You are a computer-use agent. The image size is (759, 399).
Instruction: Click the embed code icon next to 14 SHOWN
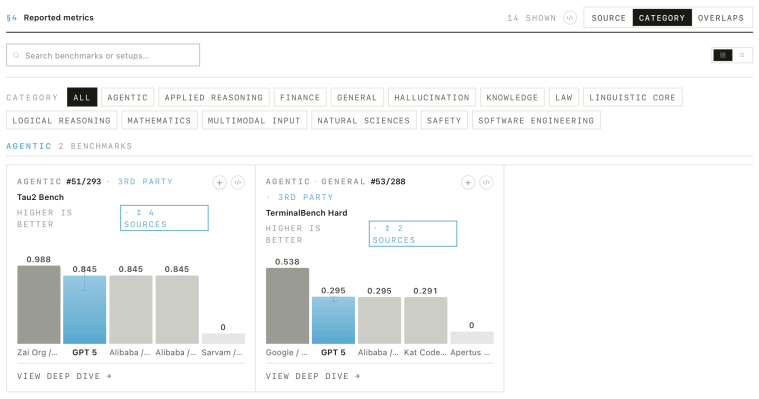coord(570,18)
